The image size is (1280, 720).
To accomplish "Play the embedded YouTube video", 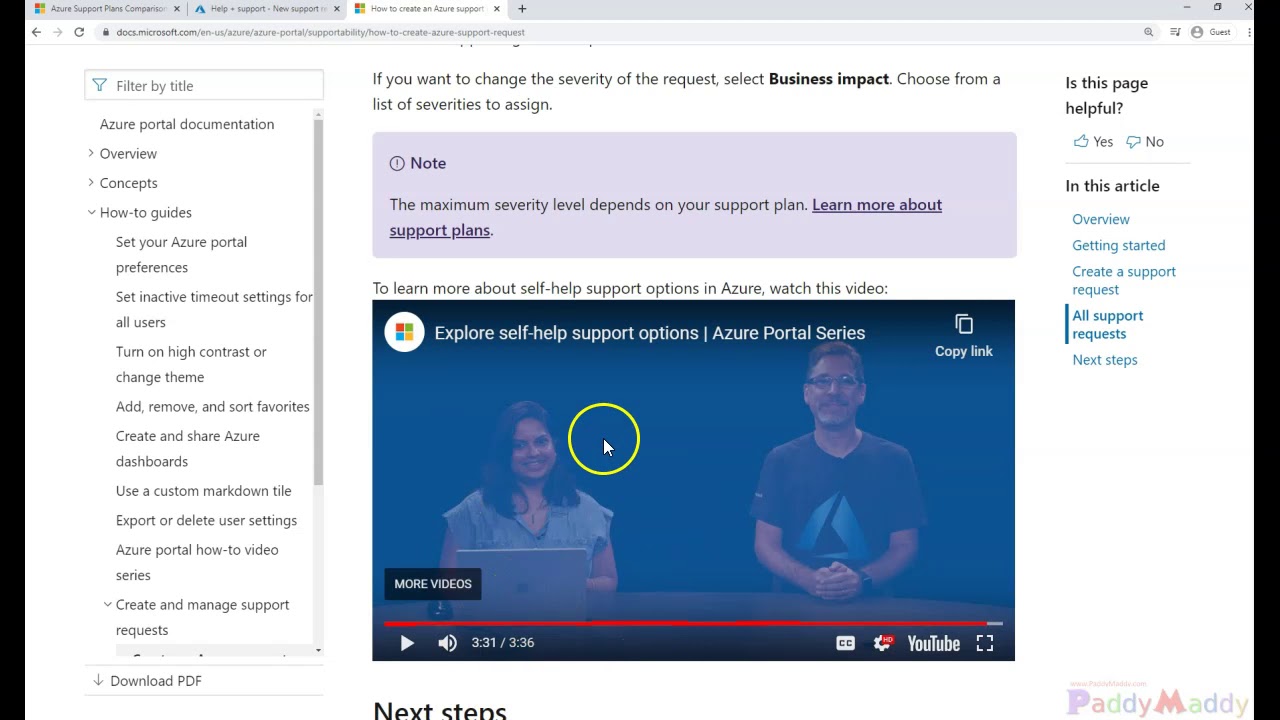I will point(407,643).
